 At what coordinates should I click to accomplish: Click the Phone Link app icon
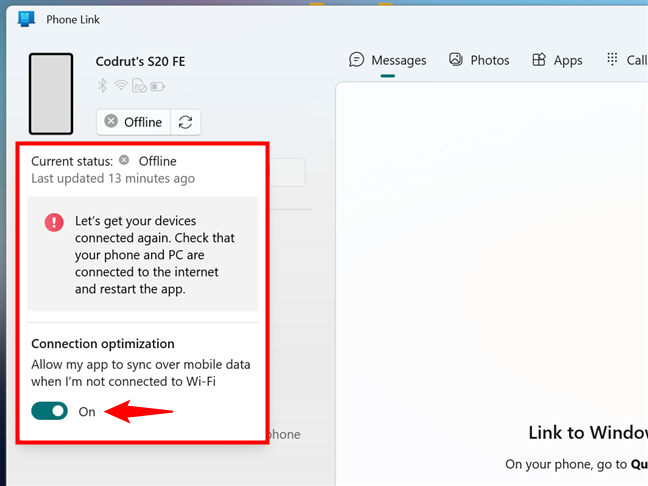pos(26,19)
